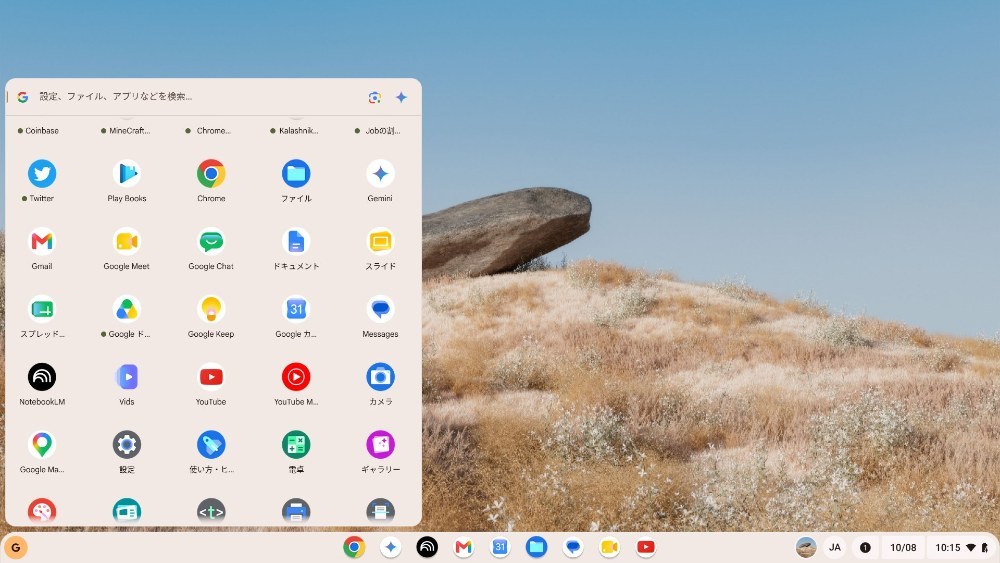Open Messages from the launcher grid

[380, 309]
